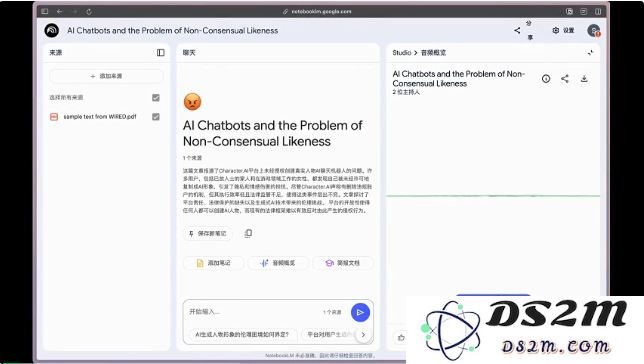The height and width of the screenshot is (364, 644).
Task: Open the user account avatar
Action: tap(593, 30)
